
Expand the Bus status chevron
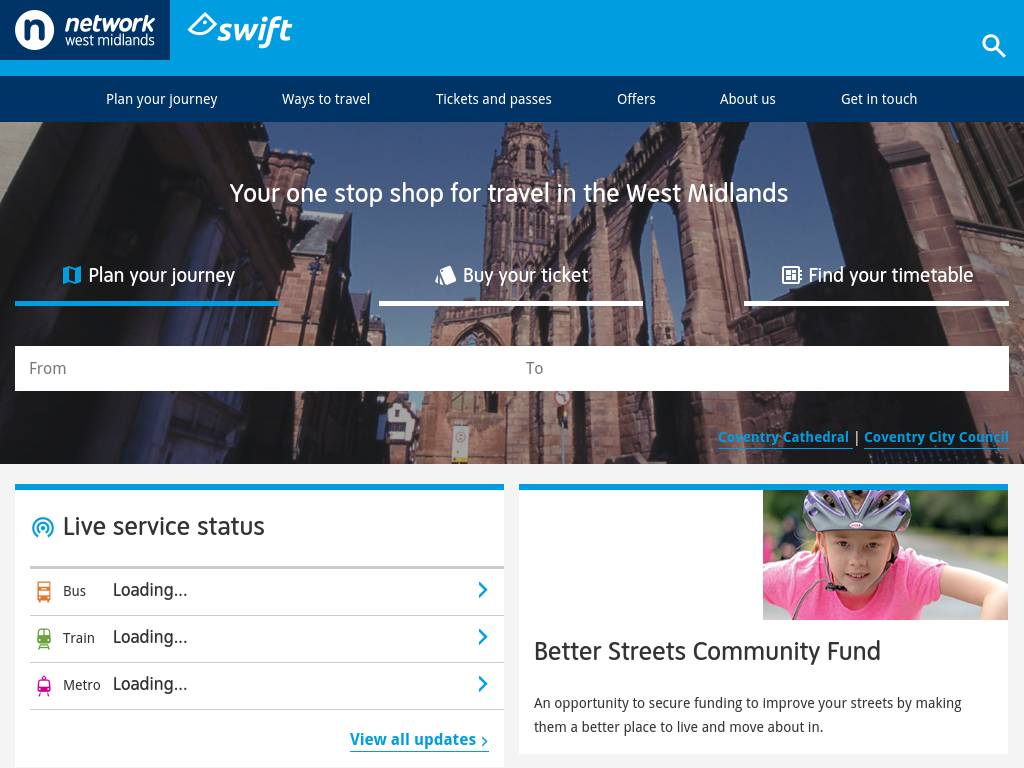[x=482, y=590]
